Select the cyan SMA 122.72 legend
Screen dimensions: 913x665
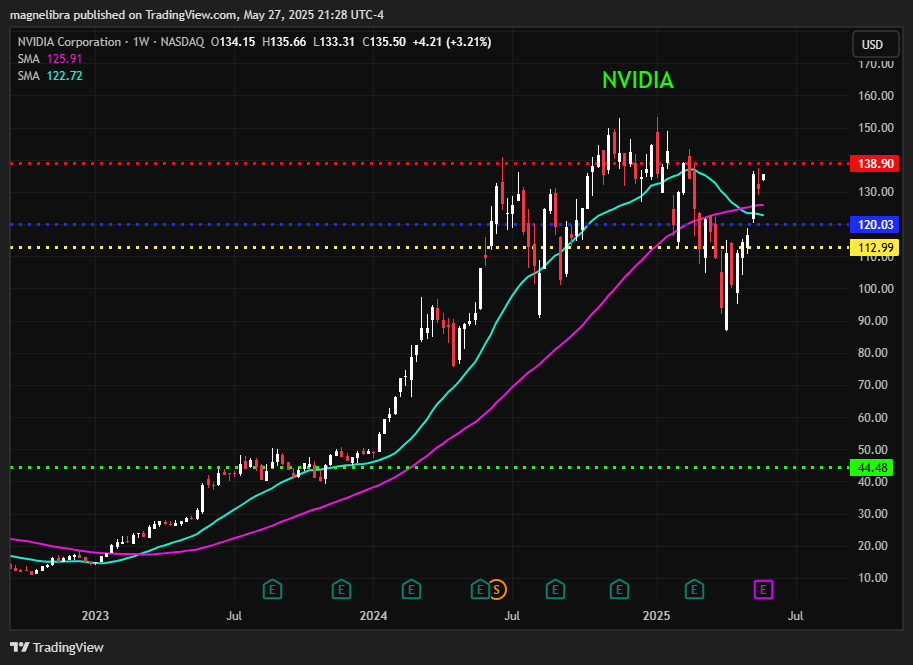tap(50, 76)
